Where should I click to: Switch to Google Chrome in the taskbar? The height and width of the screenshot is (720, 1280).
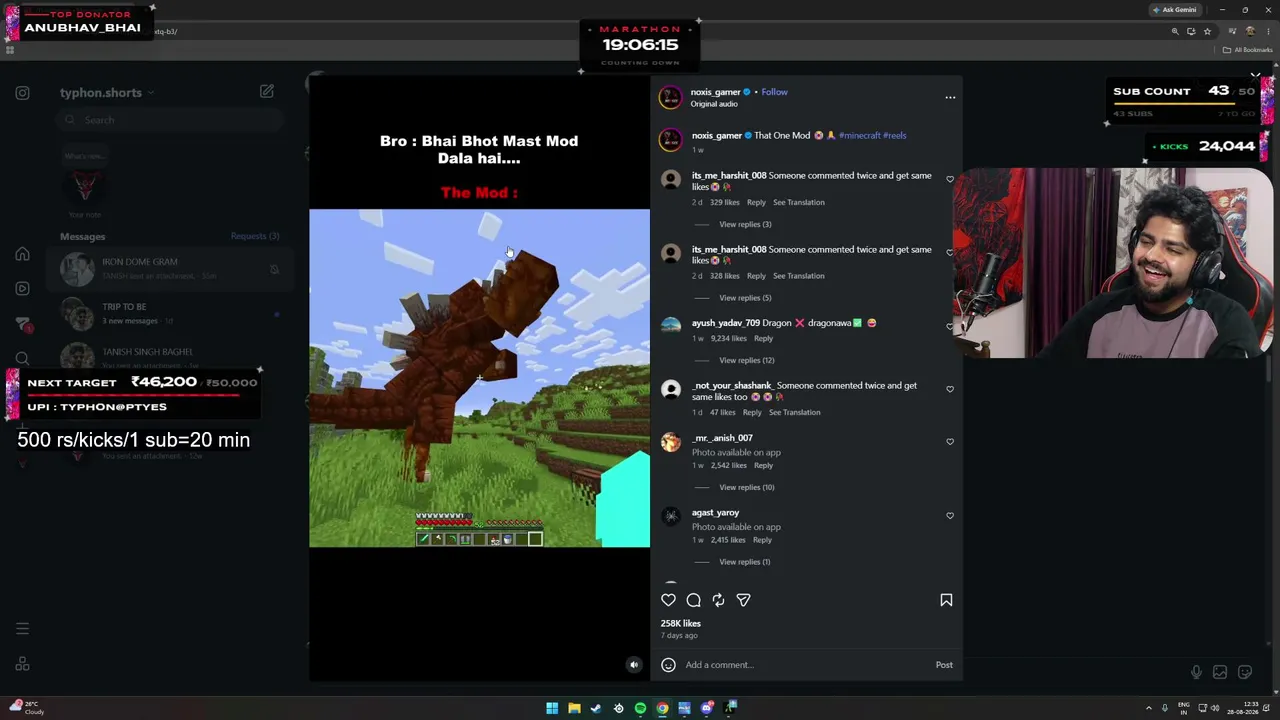point(662,708)
